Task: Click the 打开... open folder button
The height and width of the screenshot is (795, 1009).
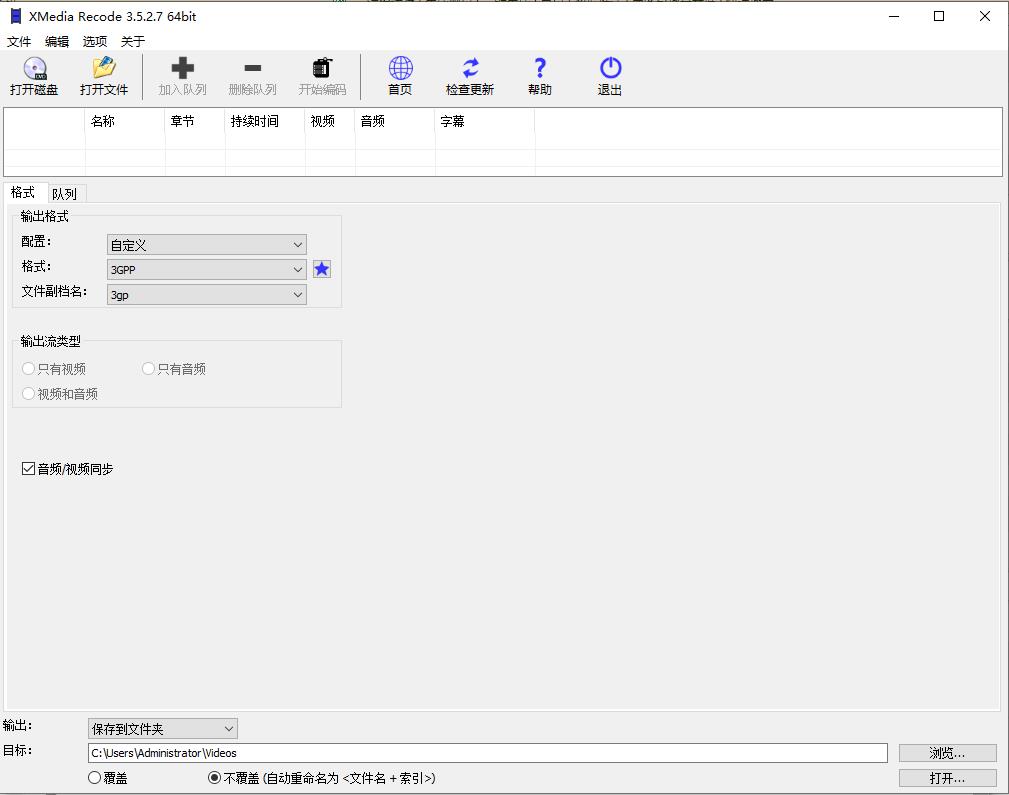Action: [947, 778]
